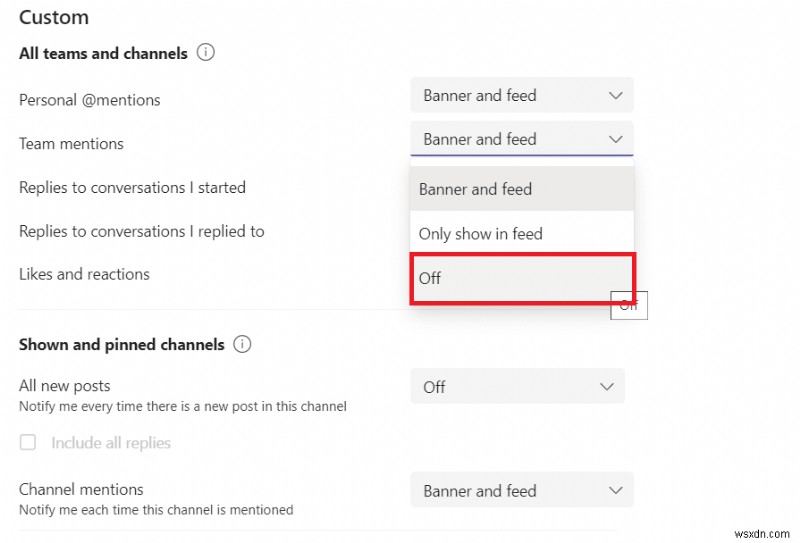Click the All teams and channels heading

103,54
